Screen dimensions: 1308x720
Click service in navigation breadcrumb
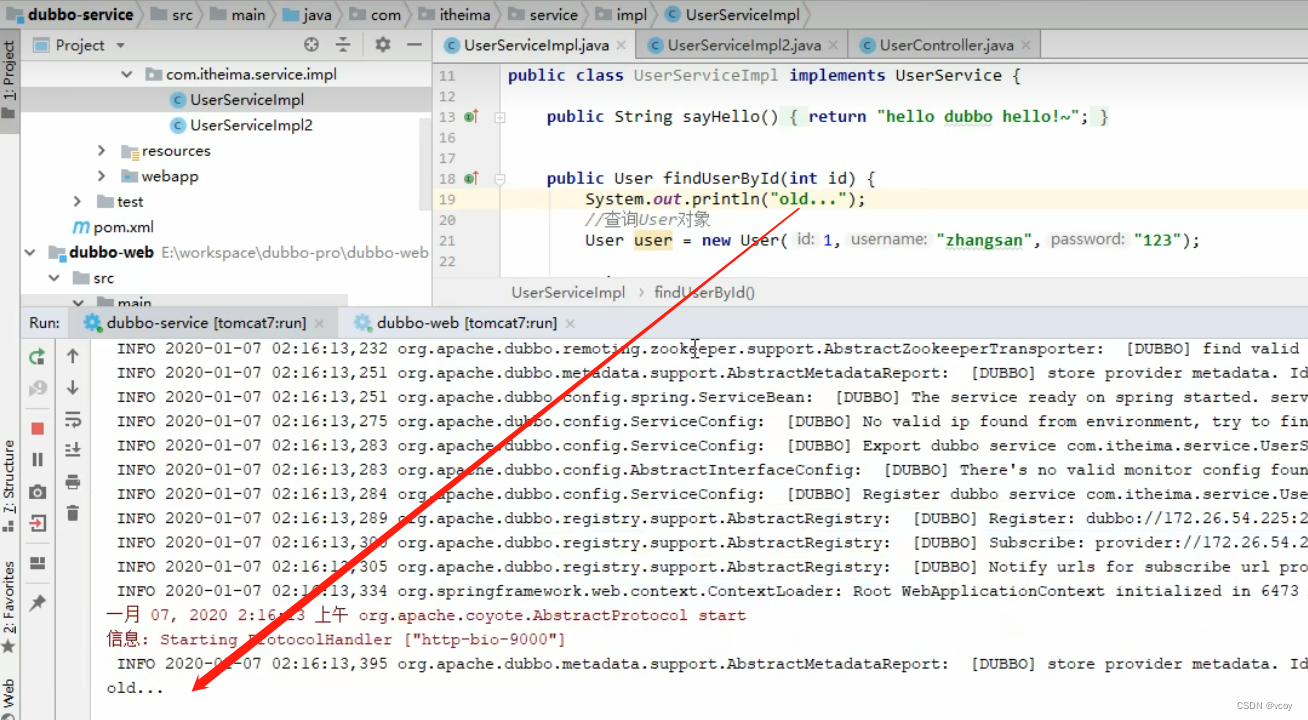(x=543, y=14)
